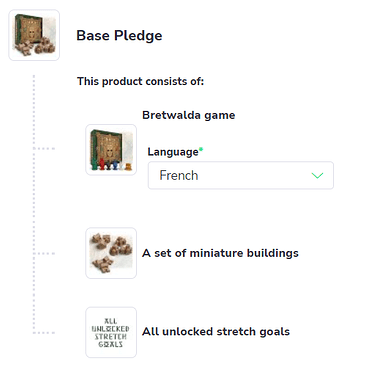Screen dimensions: 375x375
Task: Select the French value text in dropdown
Action: point(179,175)
